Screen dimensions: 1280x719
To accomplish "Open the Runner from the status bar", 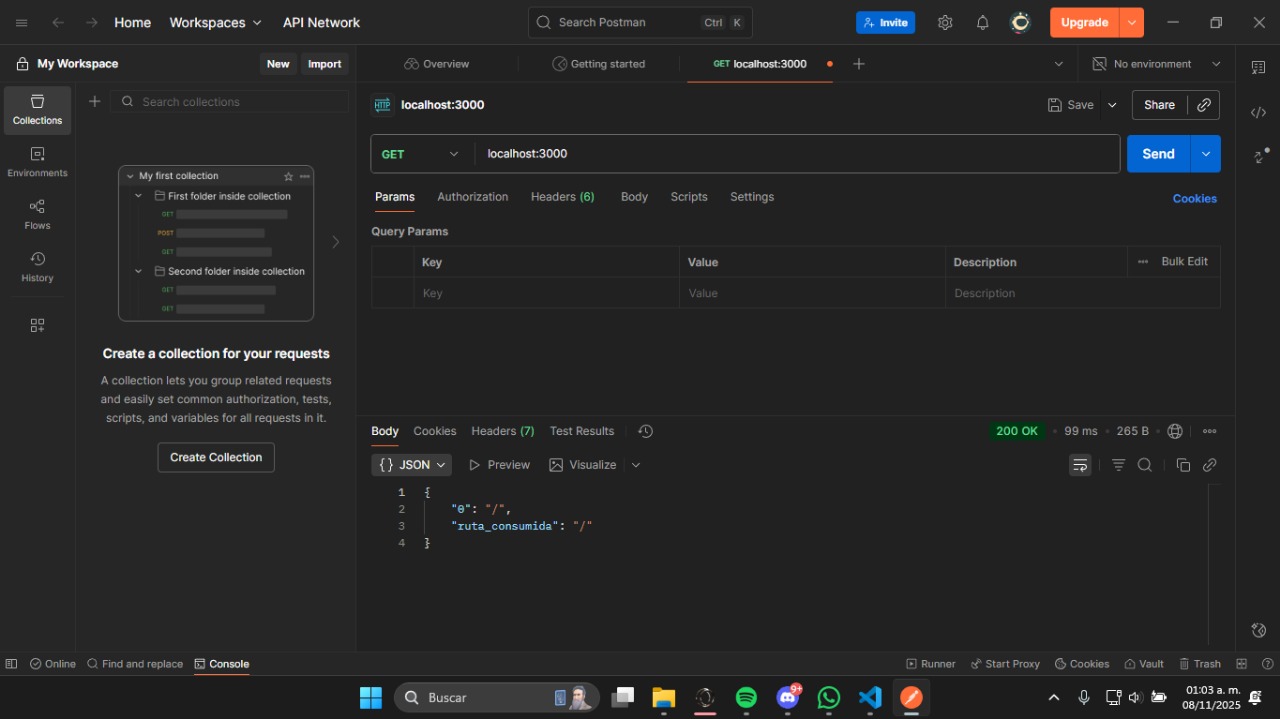I will click(x=930, y=664).
